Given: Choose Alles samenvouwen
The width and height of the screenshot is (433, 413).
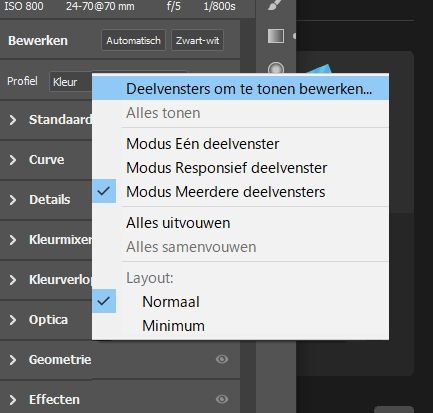Looking at the screenshot, I should [x=240, y=247].
